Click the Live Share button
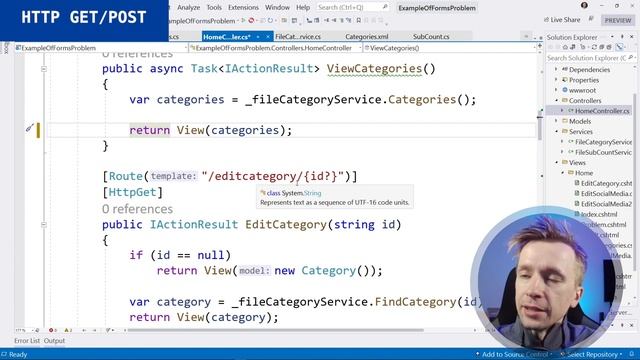Screen dimensions: 640x360 tap(562, 20)
